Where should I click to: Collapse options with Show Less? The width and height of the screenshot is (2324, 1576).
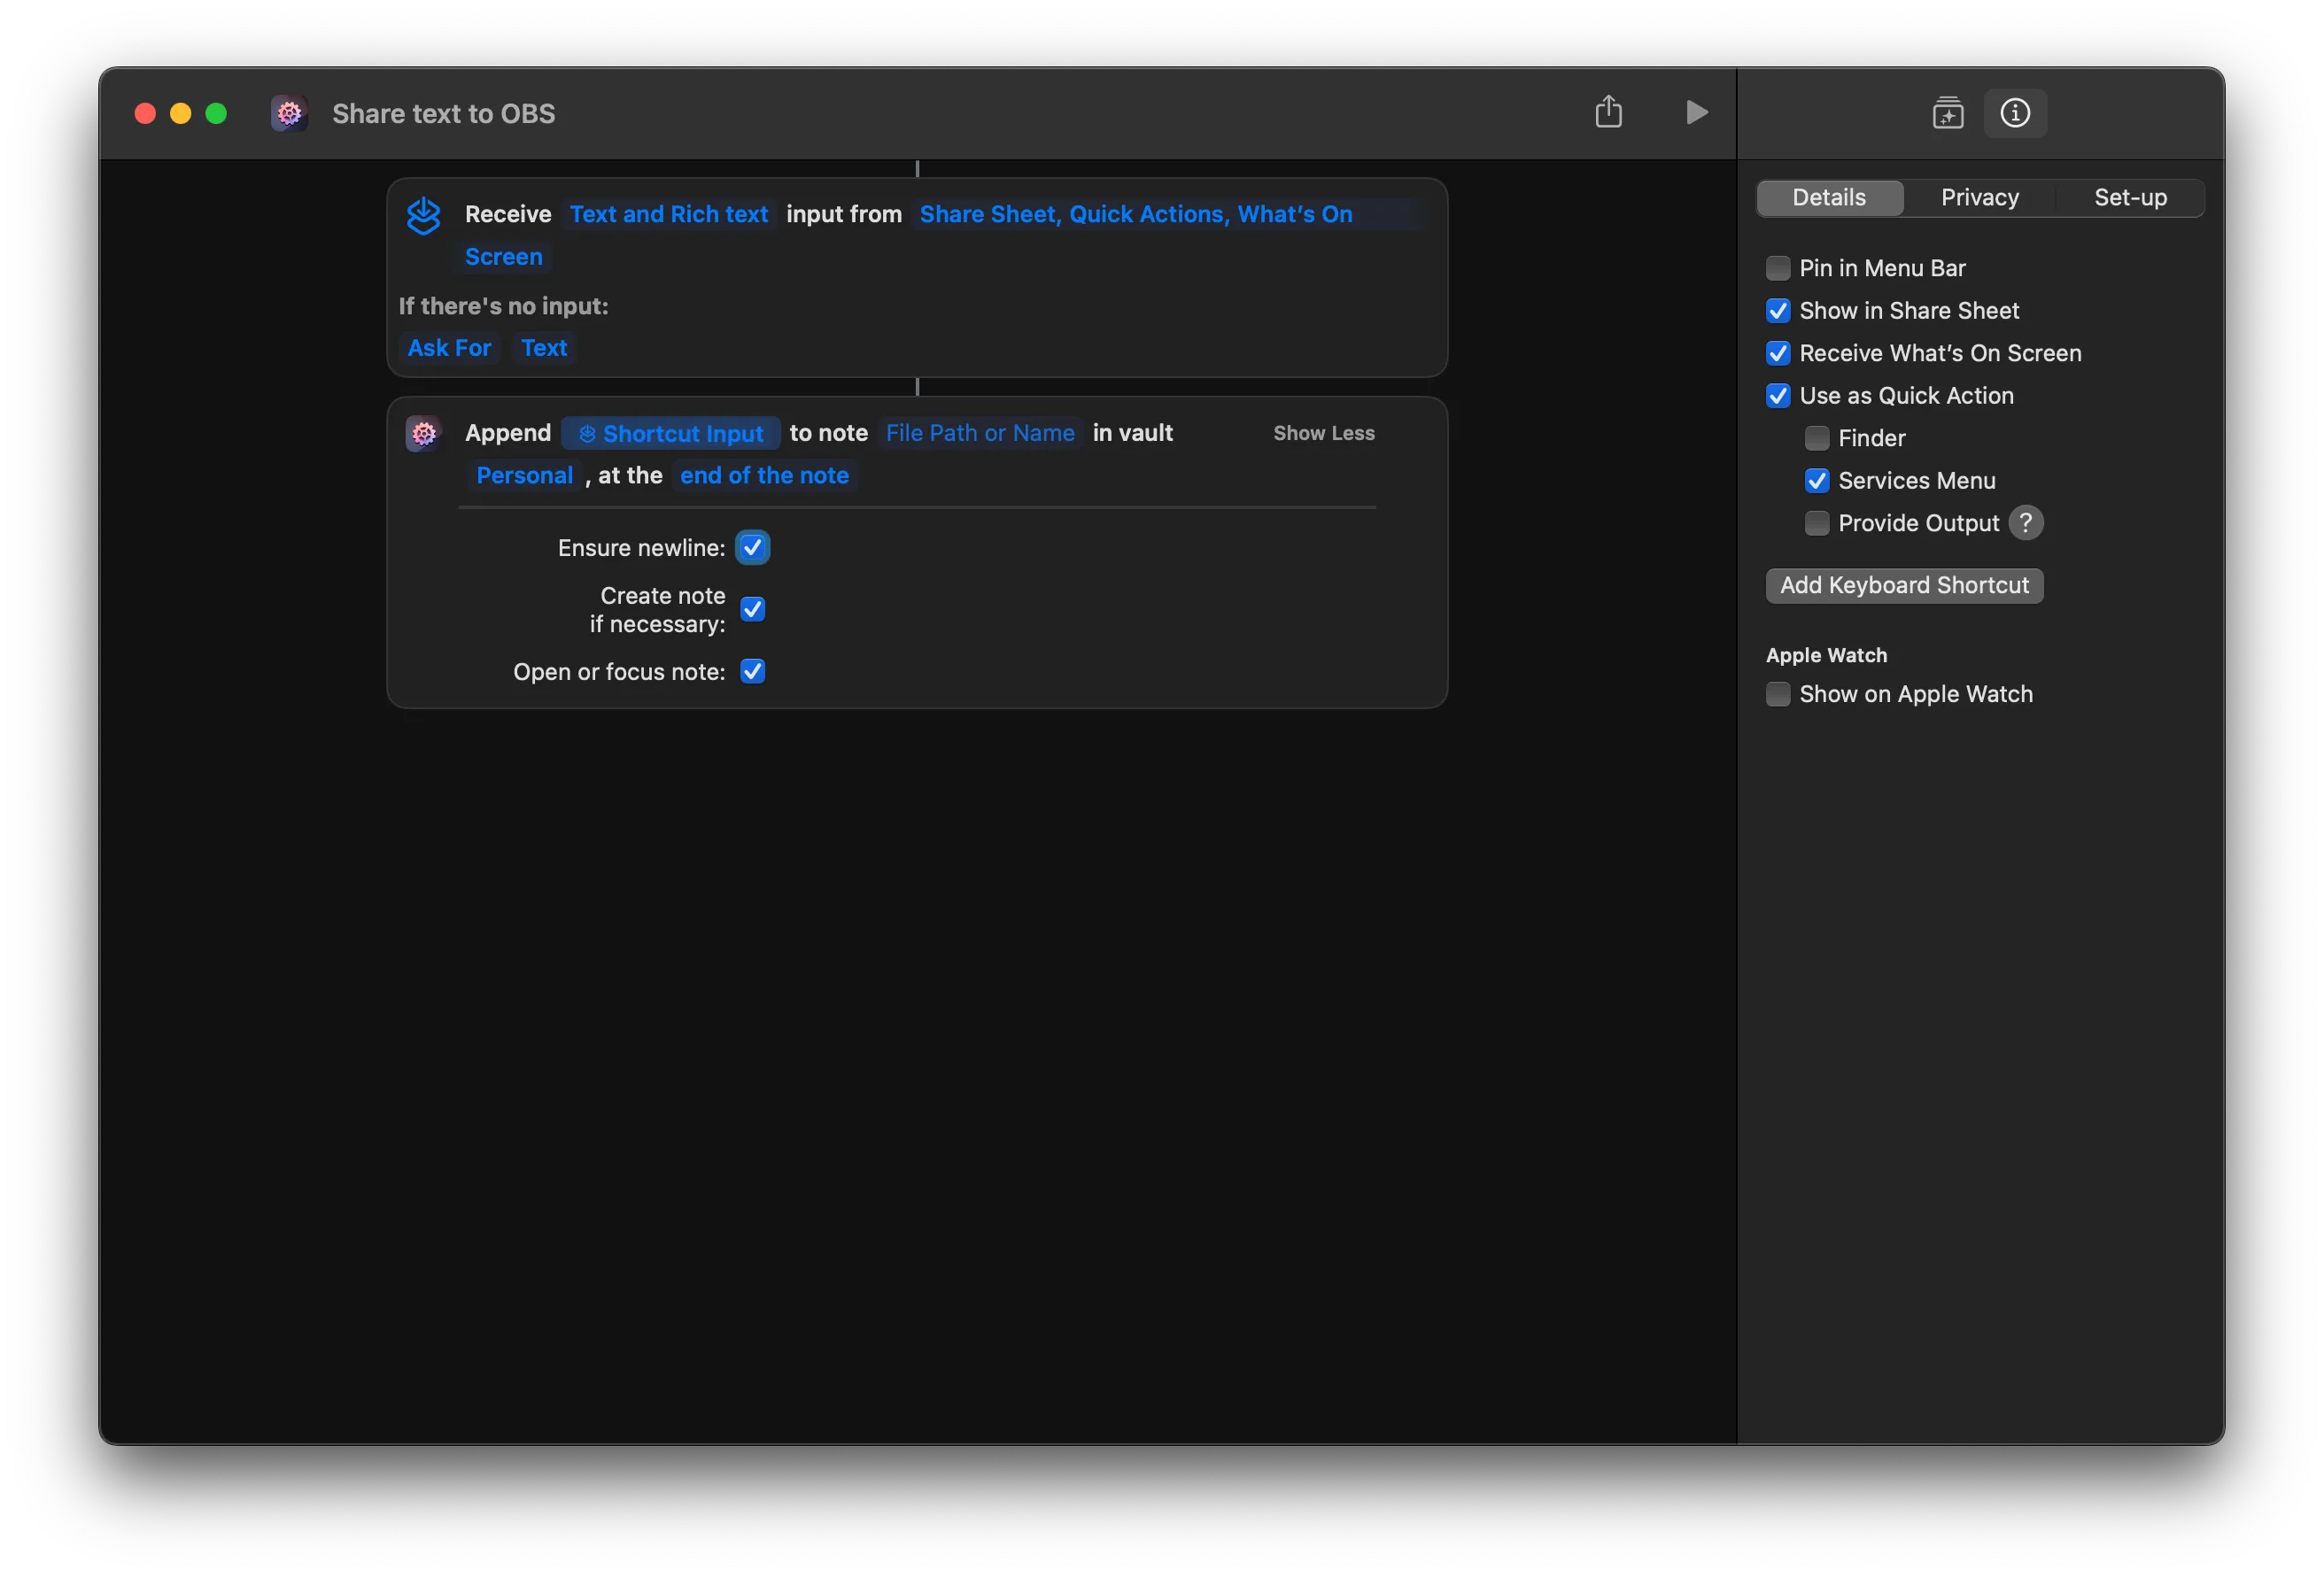pyautogui.click(x=1323, y=433)
